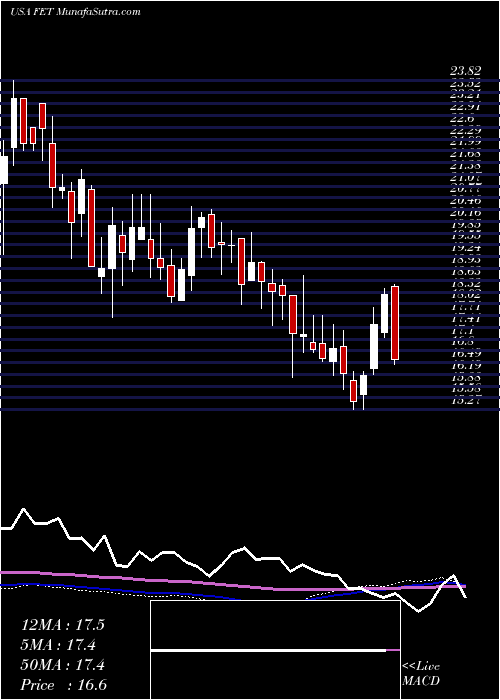
Task: Click the 19.24 price axis label
Action: click(x=466, y=248)
